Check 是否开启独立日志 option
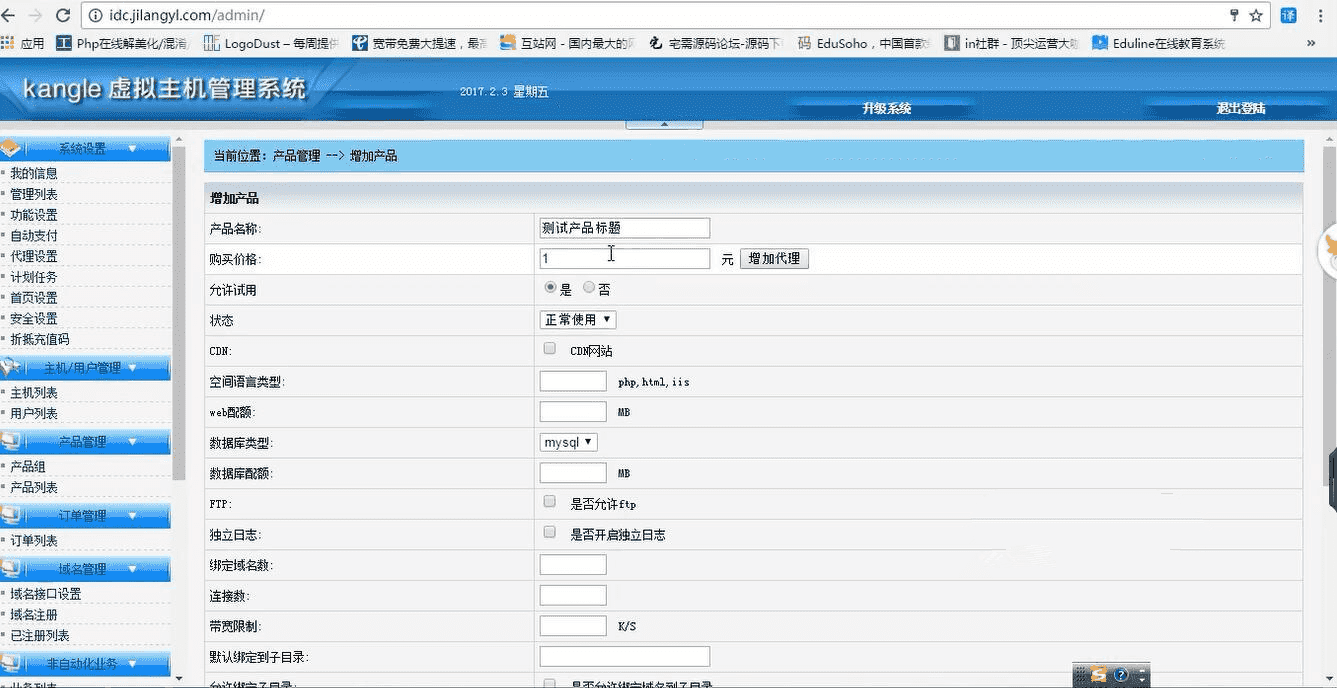Viewport: 1337px width, 688px height. (549, 532)
